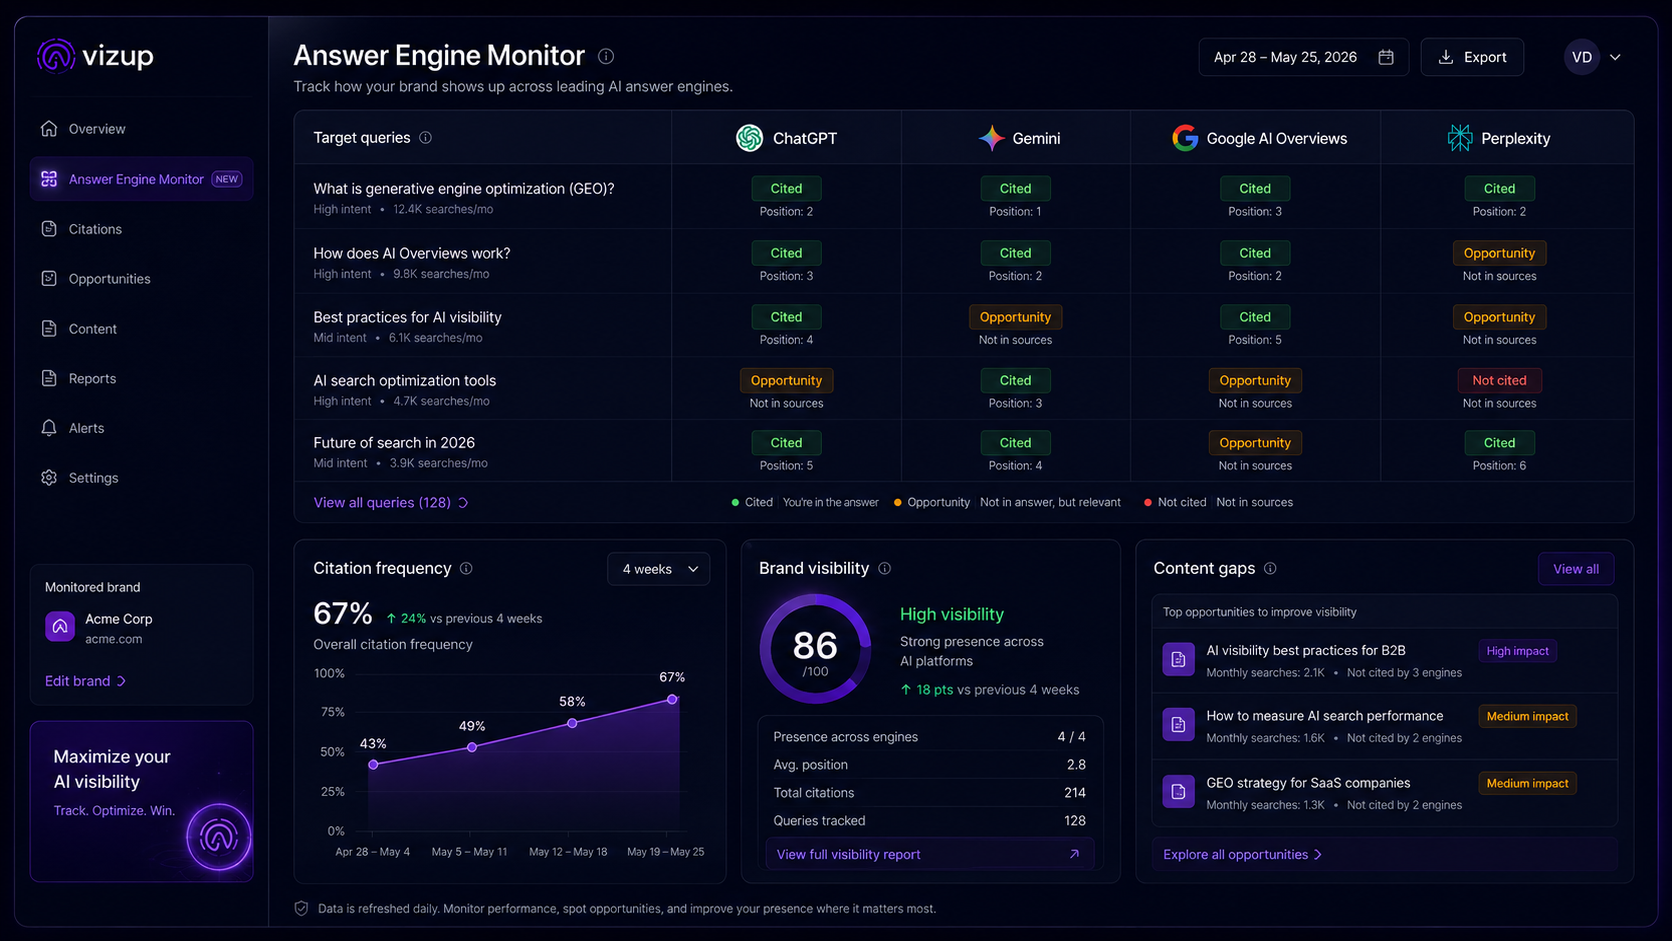
Task: Click View all in Content gaps
Action: click(x=1576, y=569)
